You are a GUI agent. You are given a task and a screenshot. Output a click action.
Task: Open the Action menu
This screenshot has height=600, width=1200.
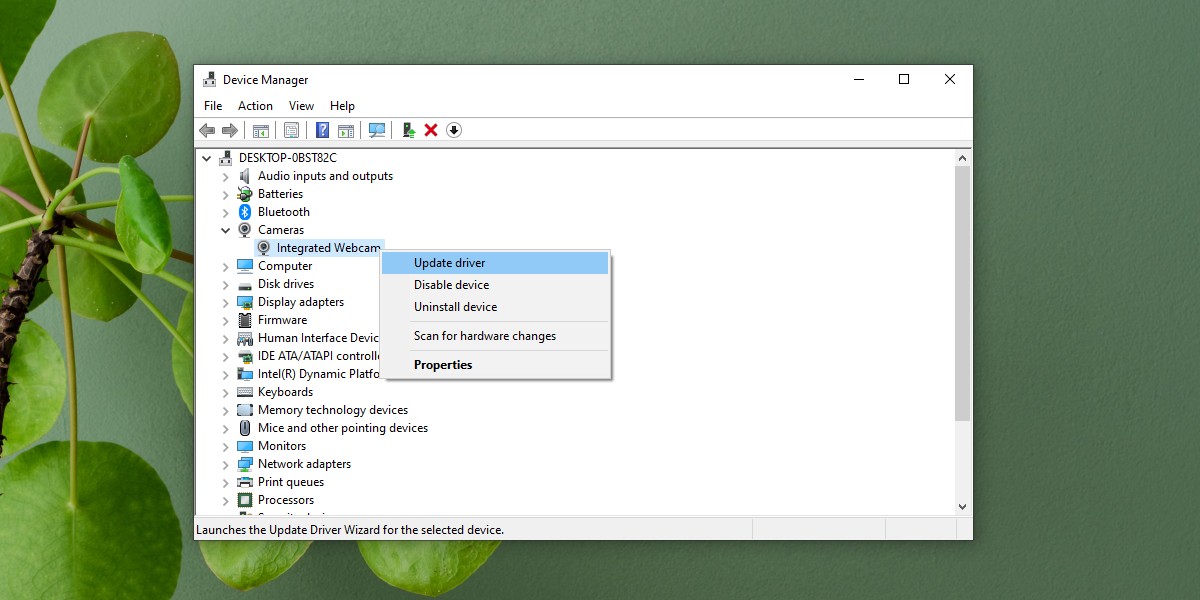(255, 105)
